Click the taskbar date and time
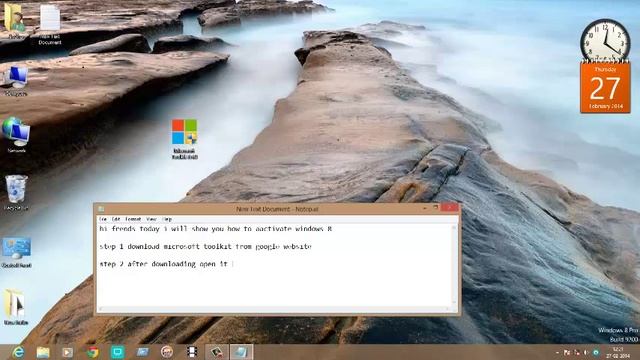Viewport: 640px width, 360px height. 618,352
